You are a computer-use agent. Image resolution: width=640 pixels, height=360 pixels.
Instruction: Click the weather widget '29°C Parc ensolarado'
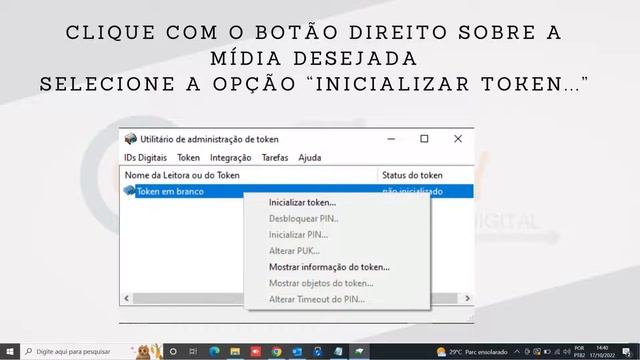[x=472, y=351]
